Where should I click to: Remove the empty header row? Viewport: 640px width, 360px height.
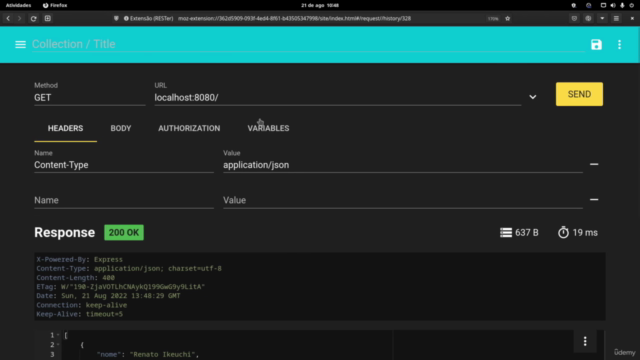(594, 200)
